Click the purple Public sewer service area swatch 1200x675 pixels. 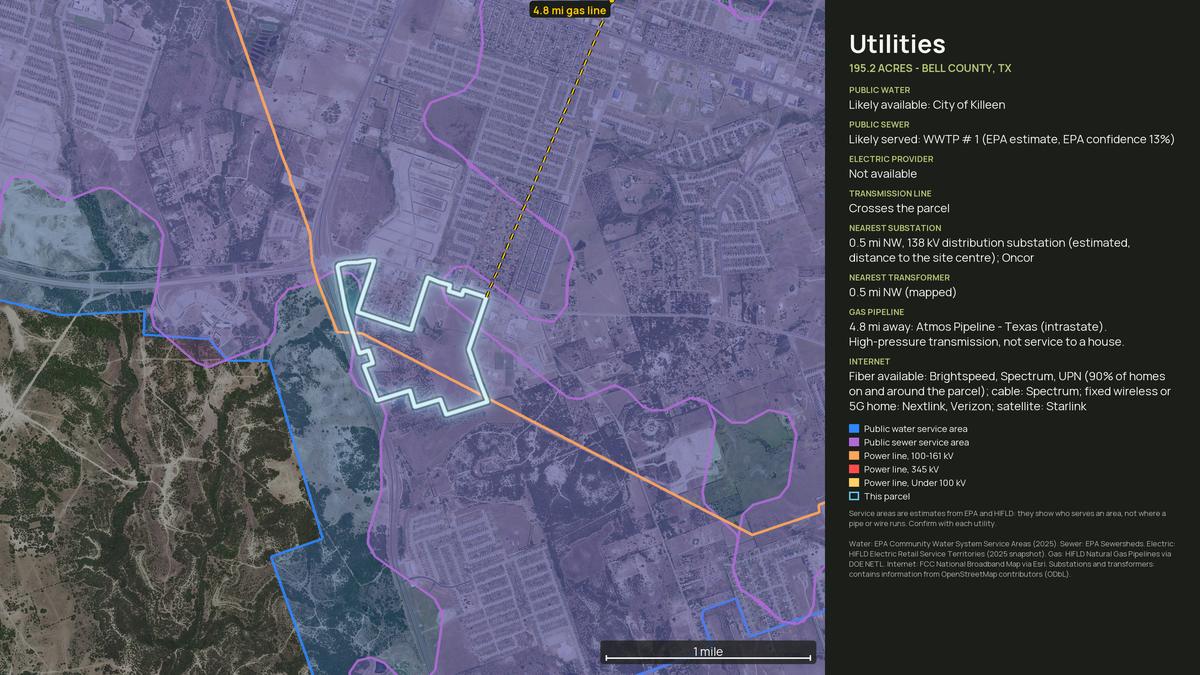[854, 442]
